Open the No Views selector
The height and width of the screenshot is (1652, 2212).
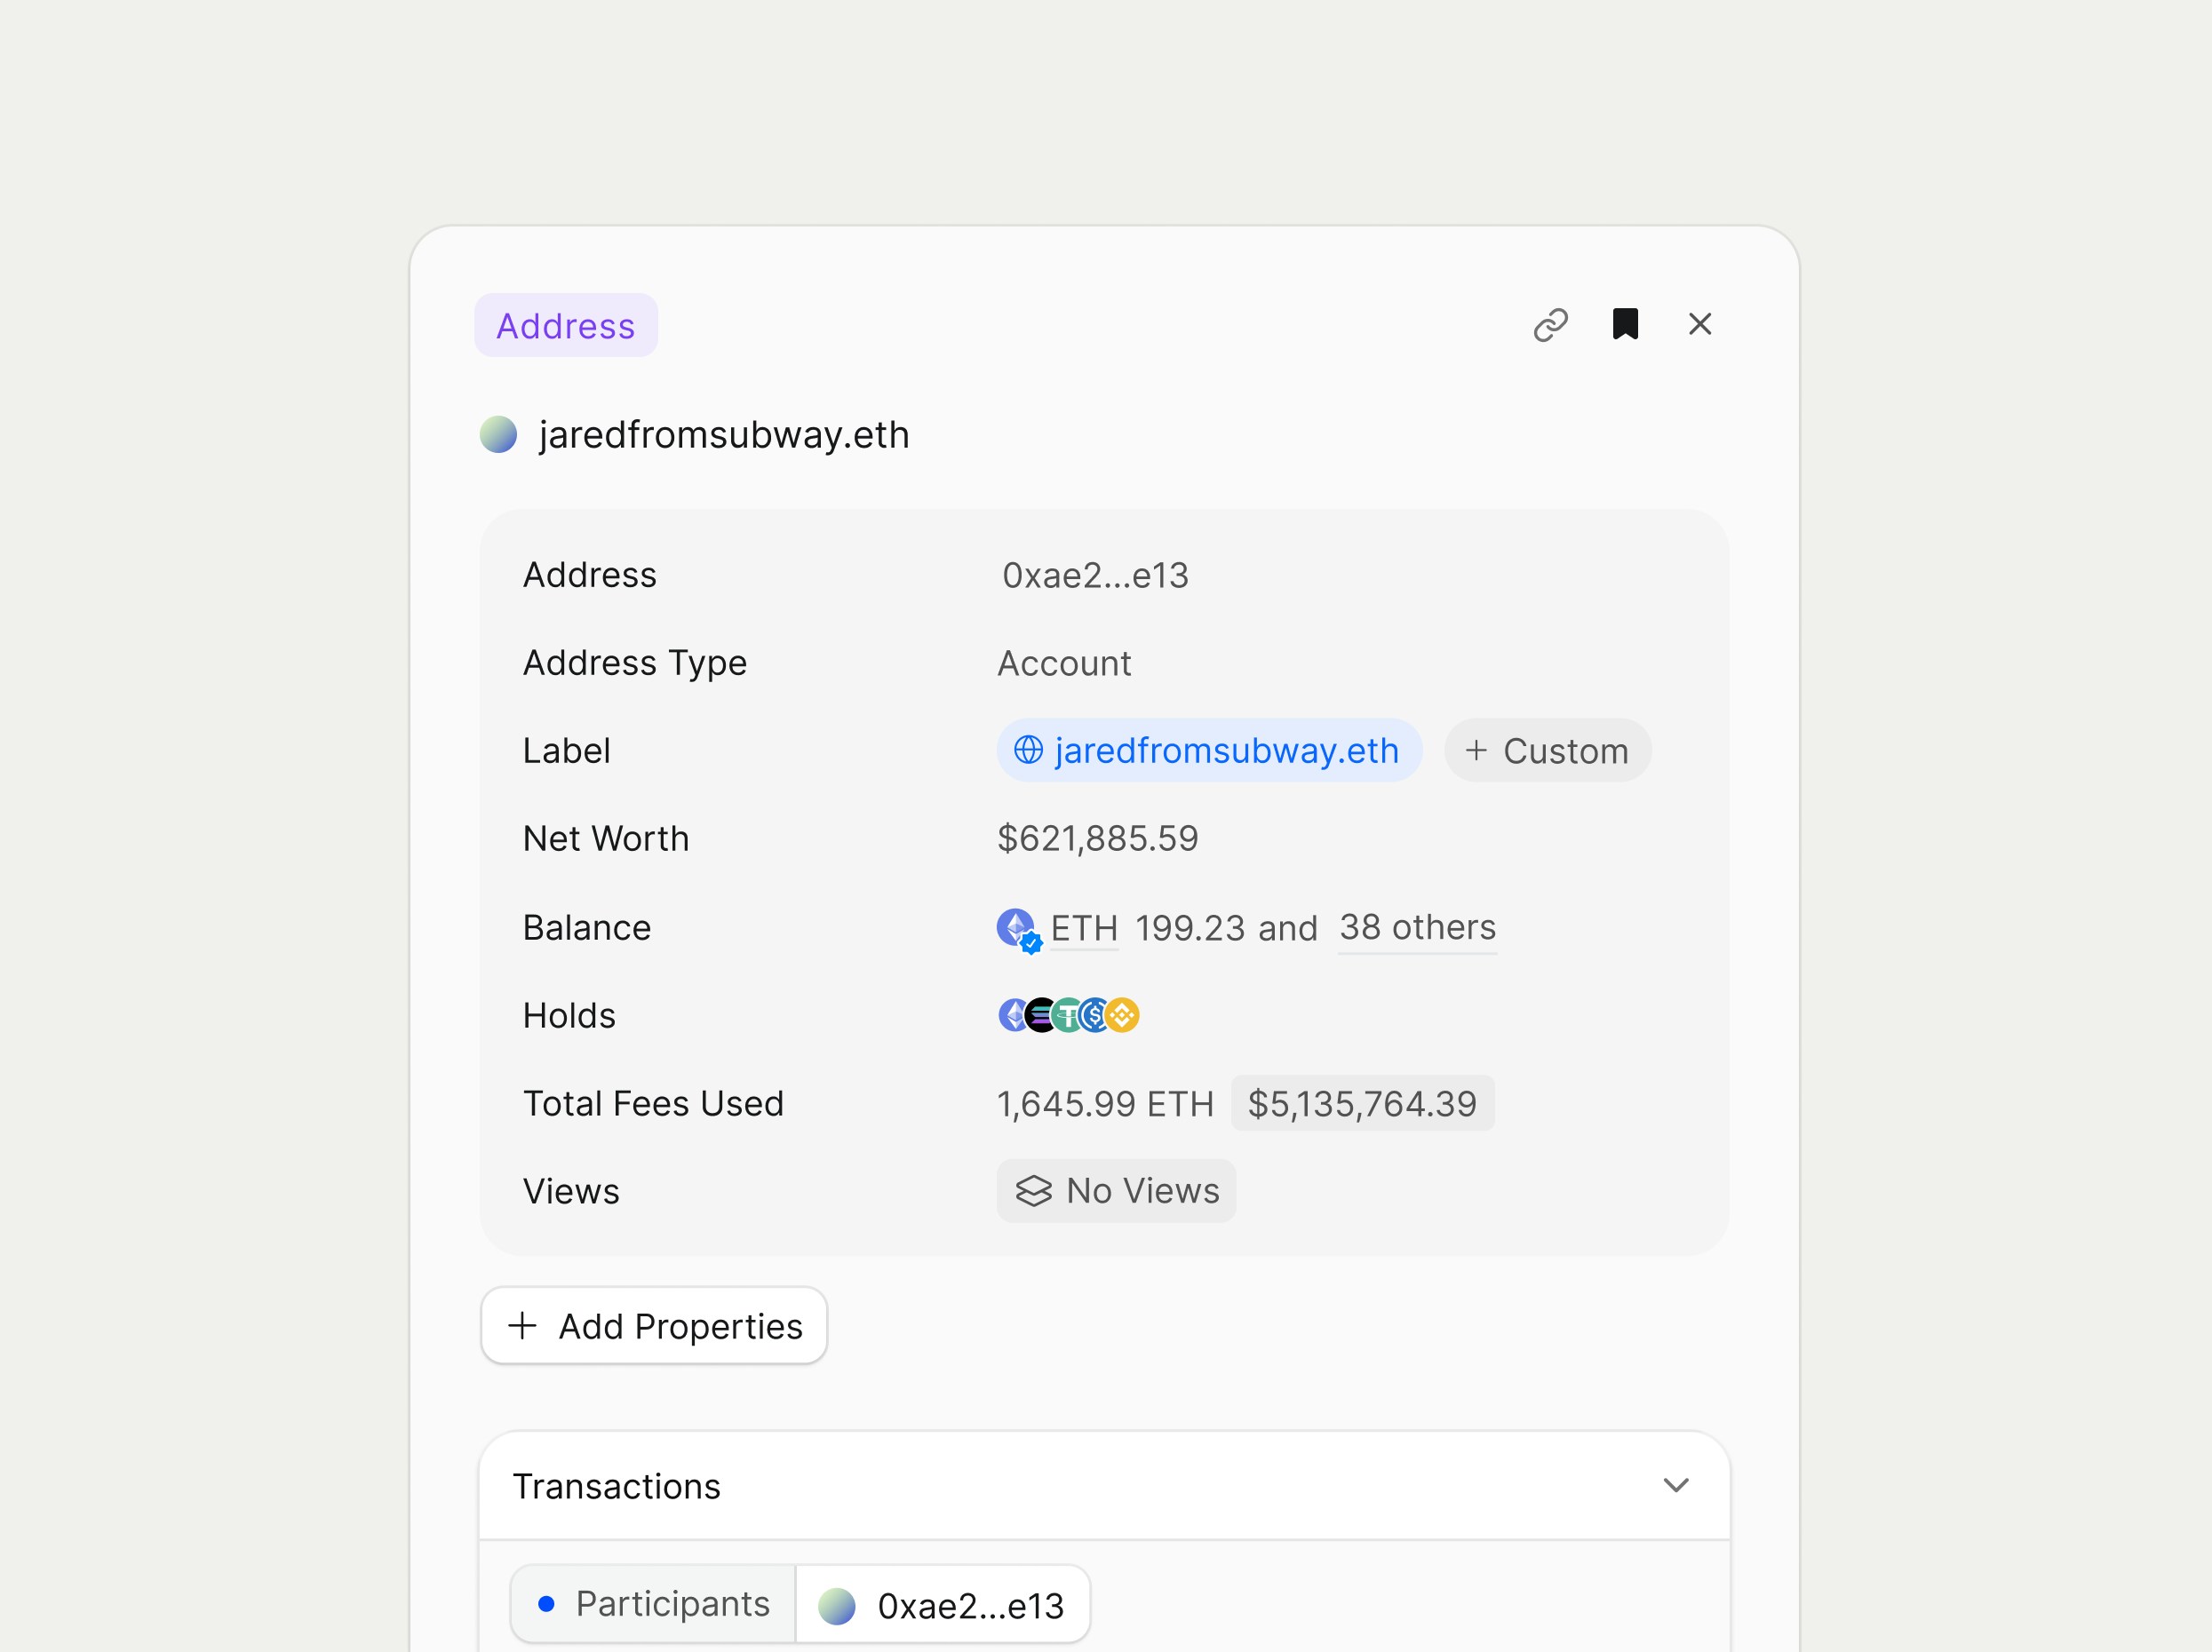pyautogui.click(x=1116, y=1190)
